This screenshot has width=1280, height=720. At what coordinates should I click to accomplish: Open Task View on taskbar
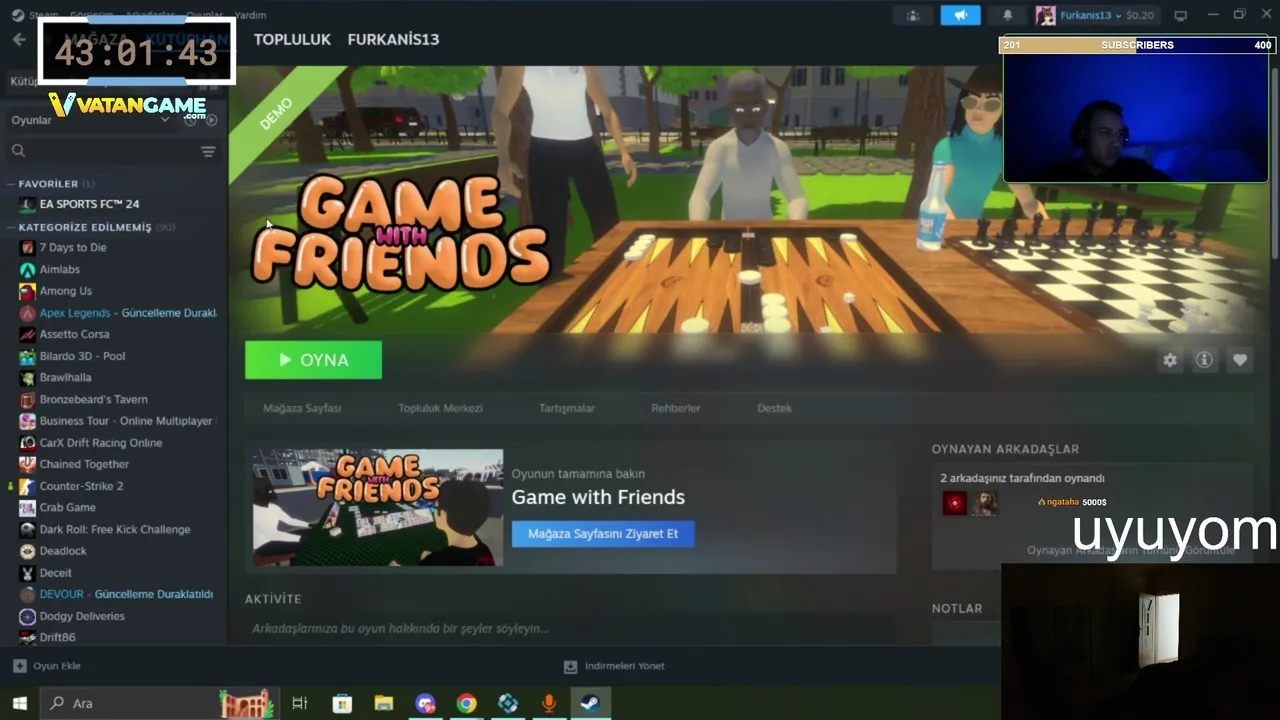pyautogui.click(x=299, y=703)
